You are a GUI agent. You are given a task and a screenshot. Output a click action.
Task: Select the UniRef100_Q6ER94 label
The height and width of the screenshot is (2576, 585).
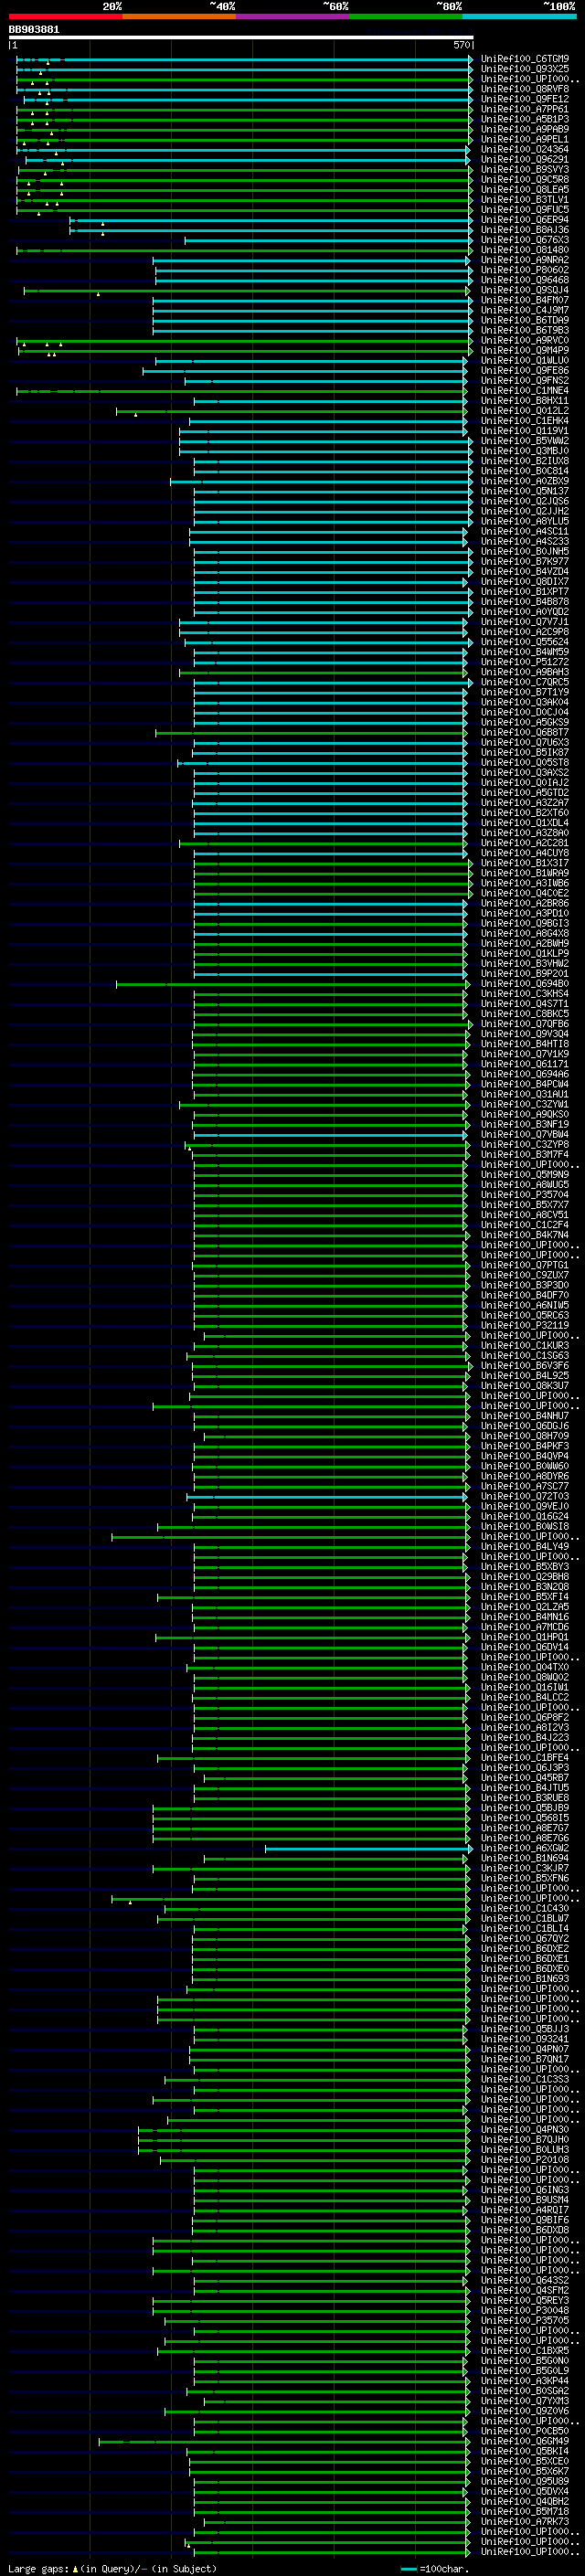click(525, 219)
